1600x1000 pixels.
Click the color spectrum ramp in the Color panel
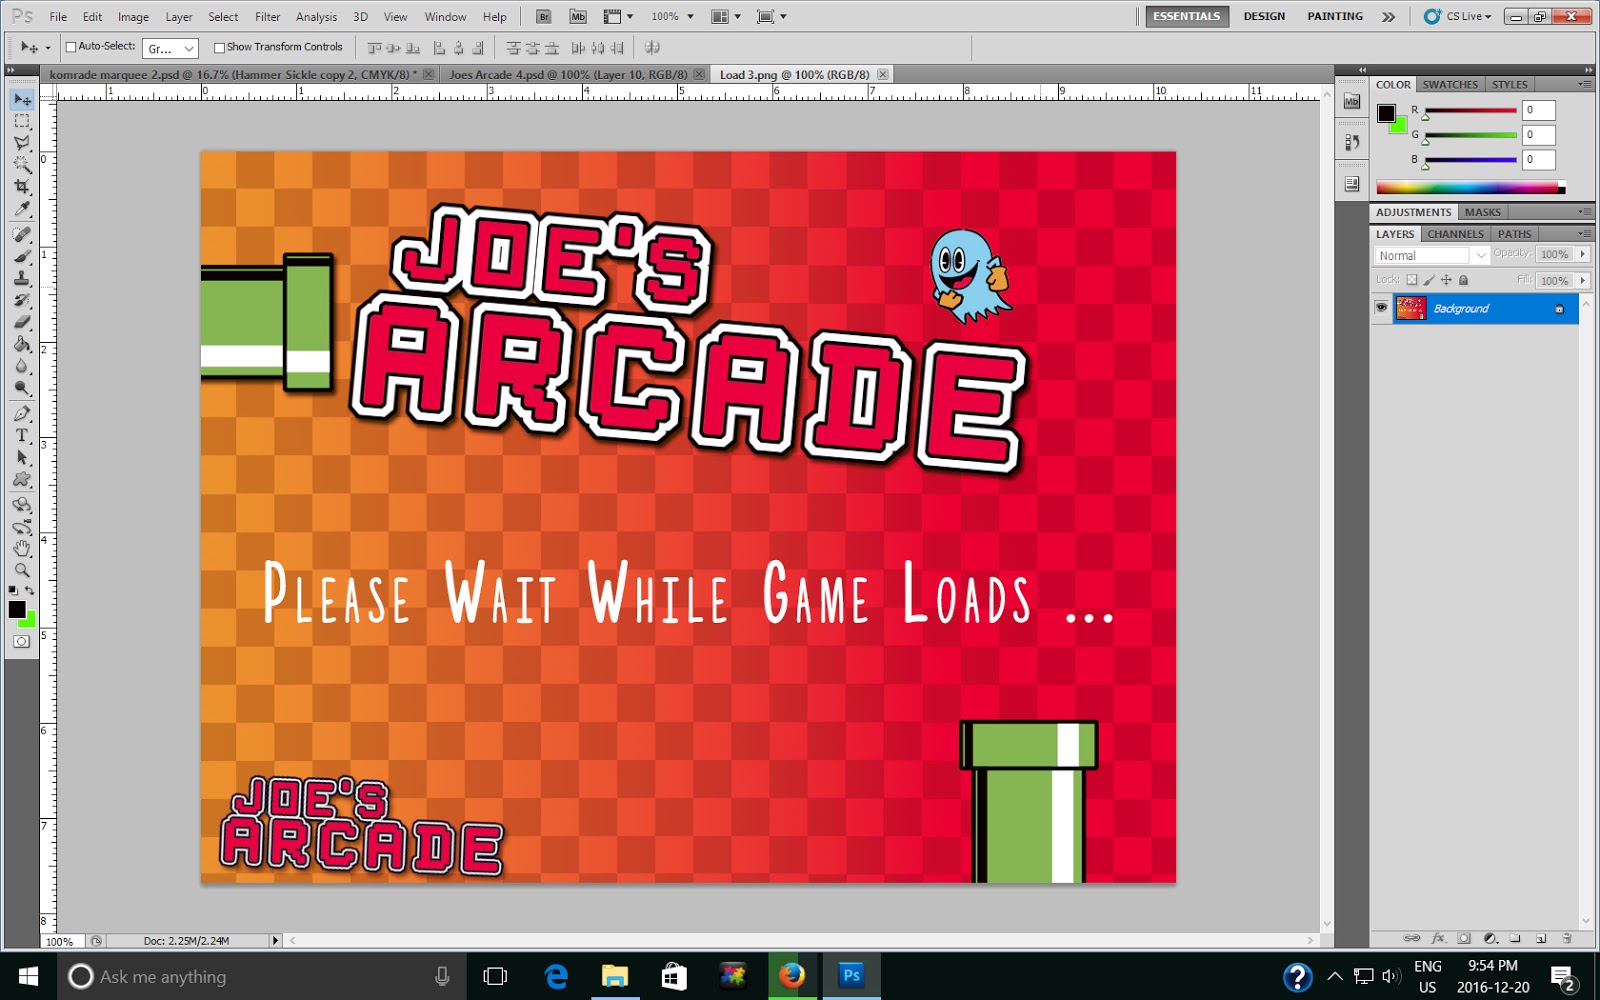point(1470,188)
